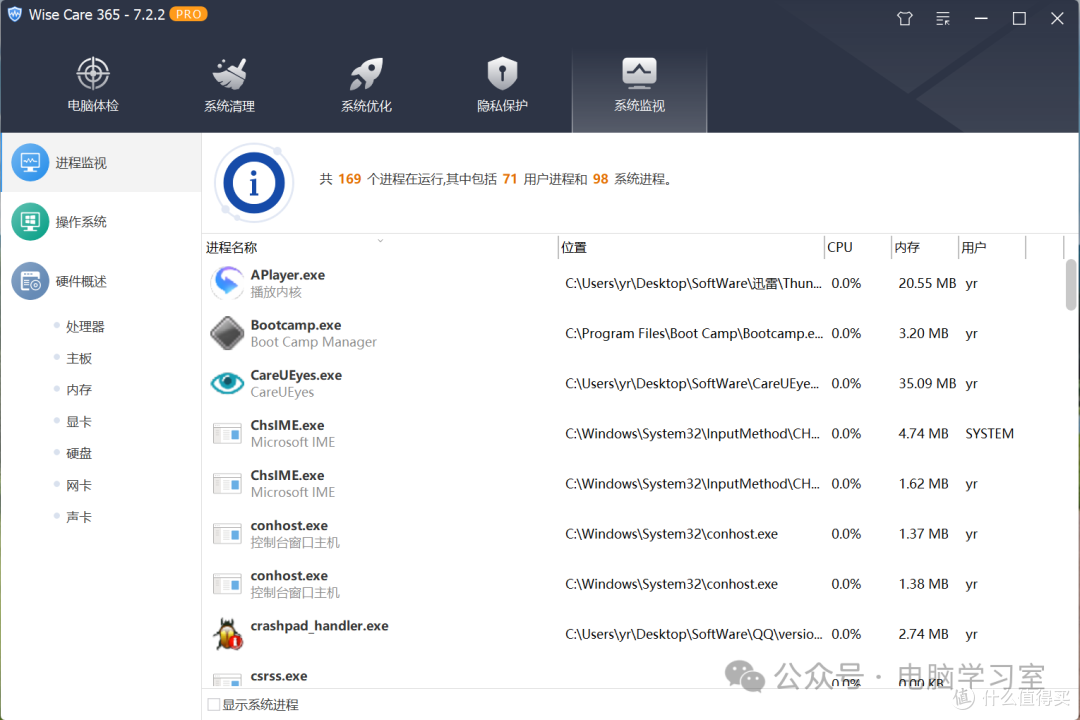Screen dimensions: 1080x720
Task: Select the CareUEyes.exe process name
Action: (296, 376)
